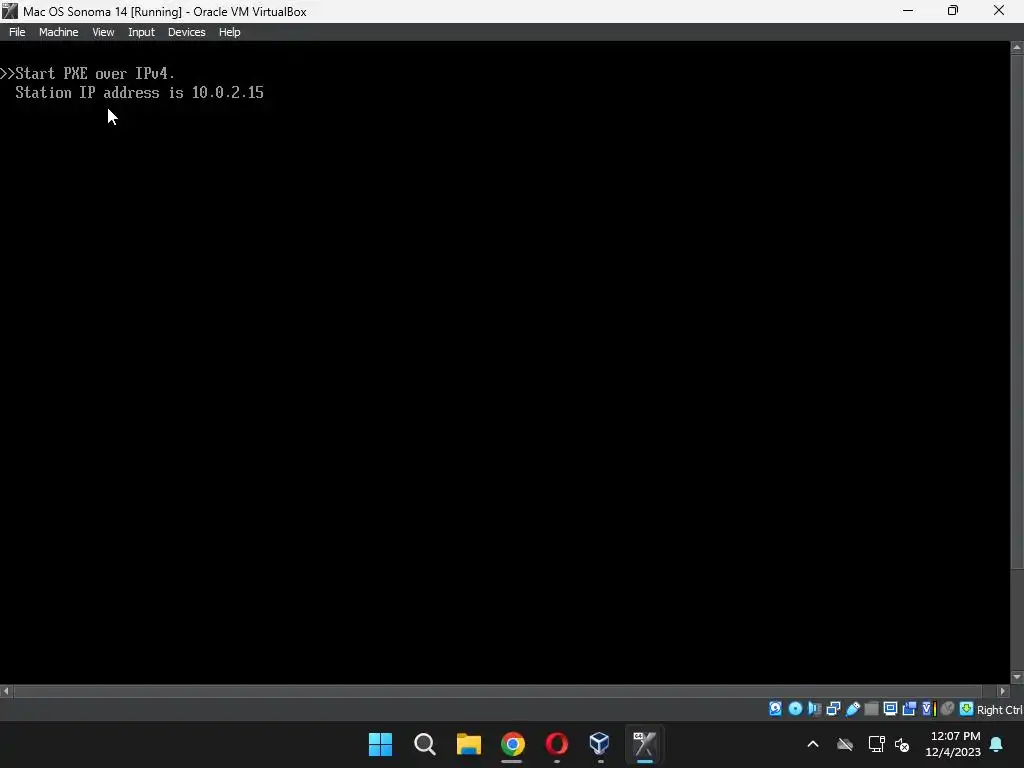Click the OneDrive cloud tray icon
The height and width of the screenshot is (768, 1024).
tap(845, 744)
